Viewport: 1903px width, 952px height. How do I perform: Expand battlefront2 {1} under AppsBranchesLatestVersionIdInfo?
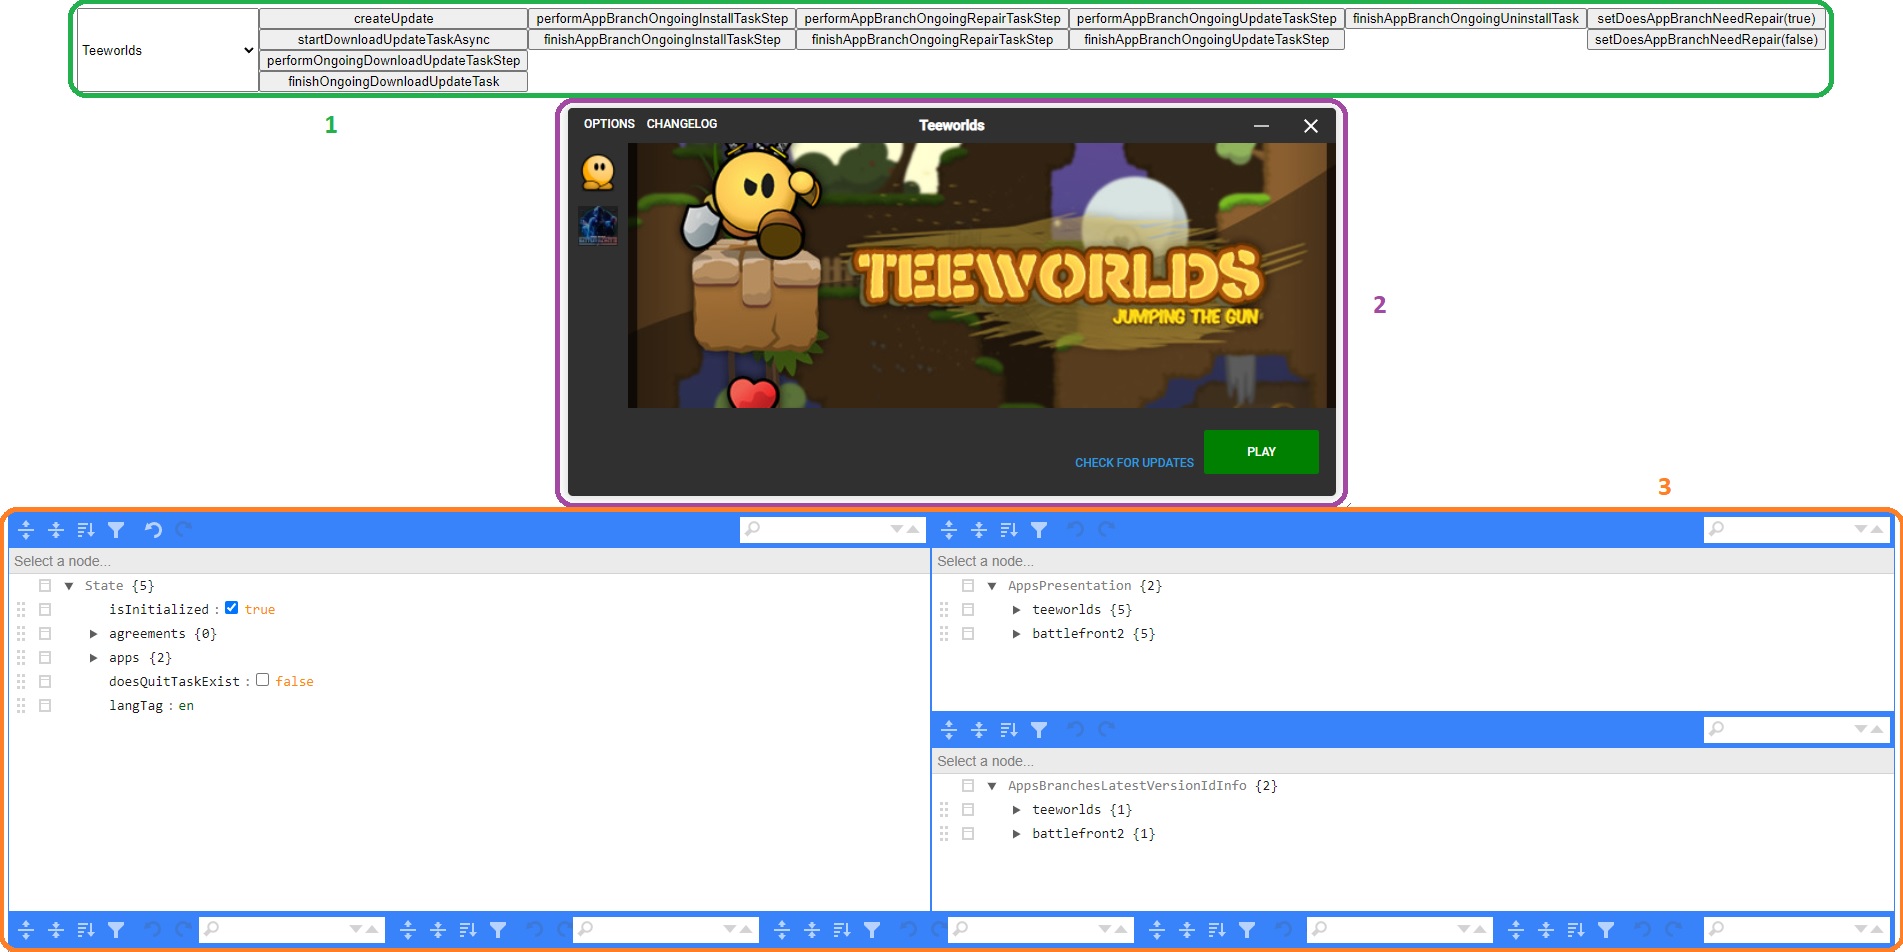[x=1016, y=834]
